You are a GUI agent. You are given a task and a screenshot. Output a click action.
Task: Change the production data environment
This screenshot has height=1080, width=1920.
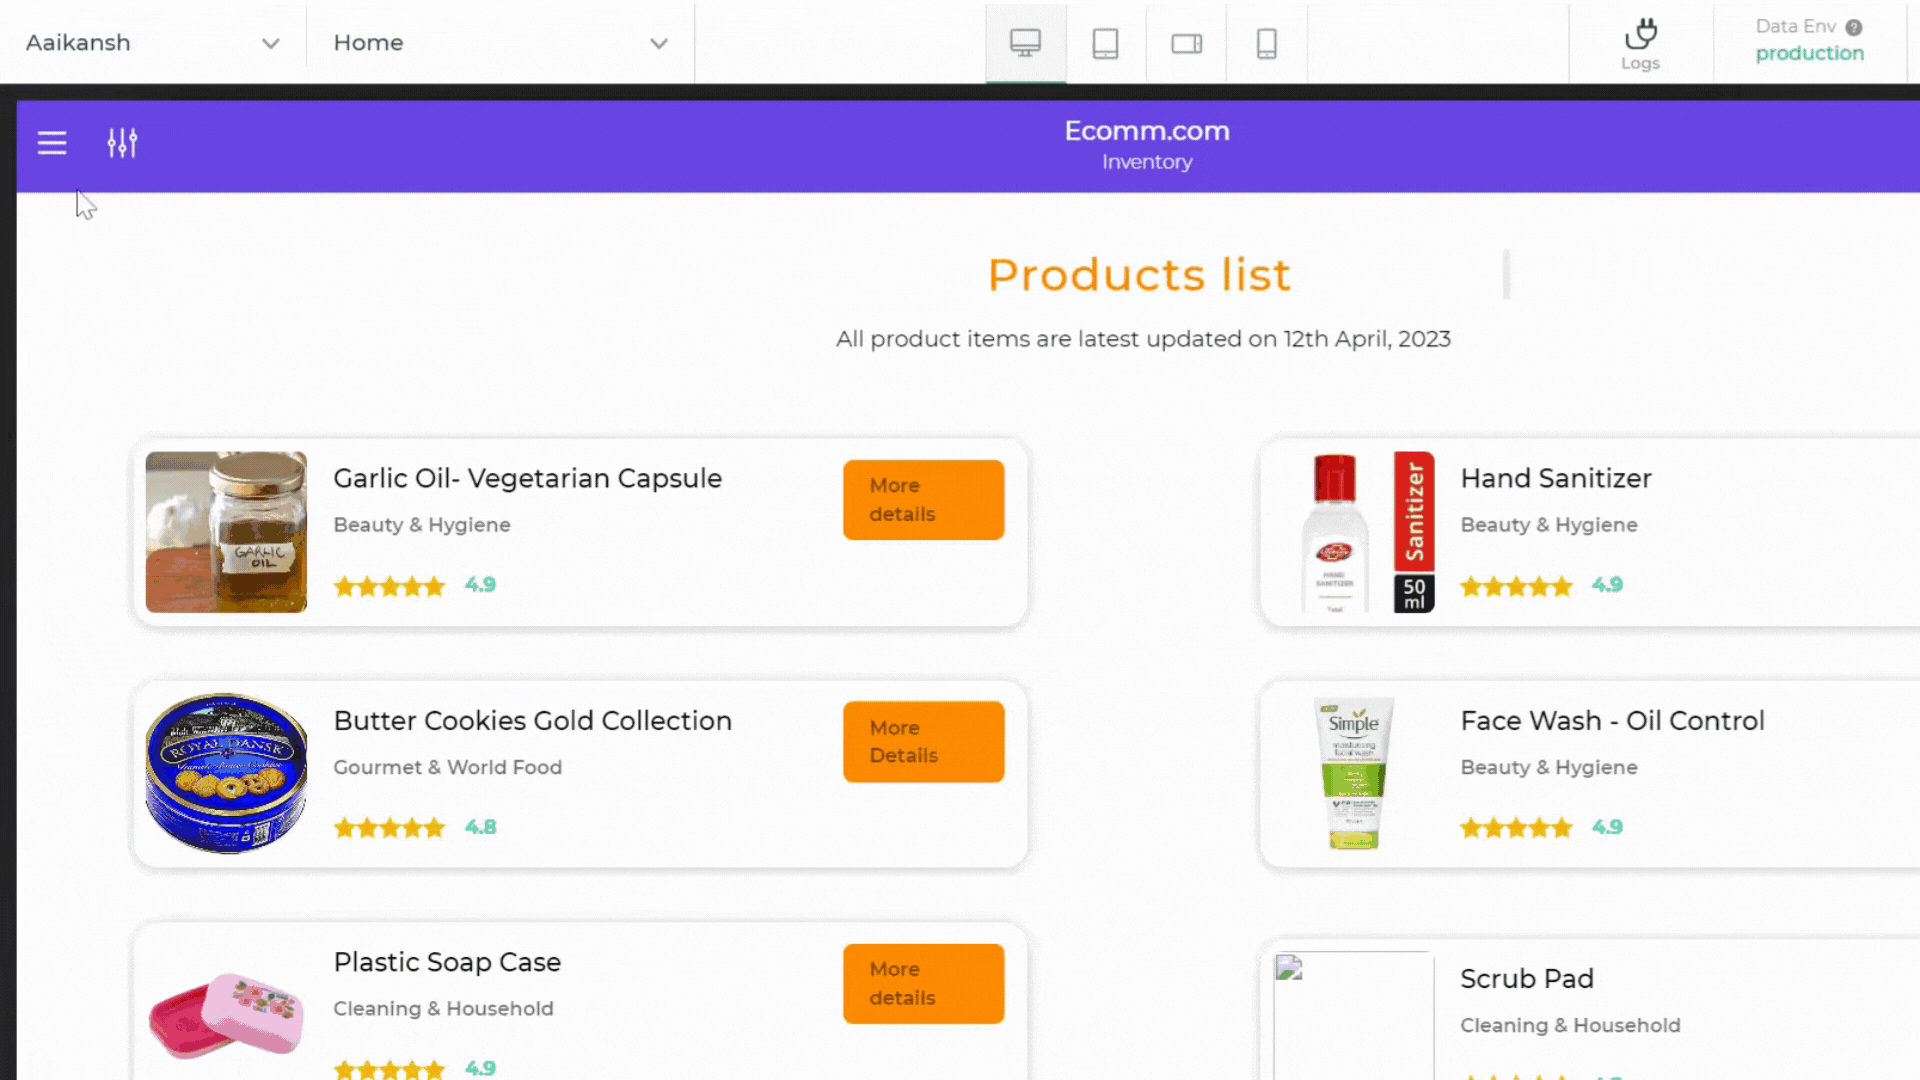1809,53
